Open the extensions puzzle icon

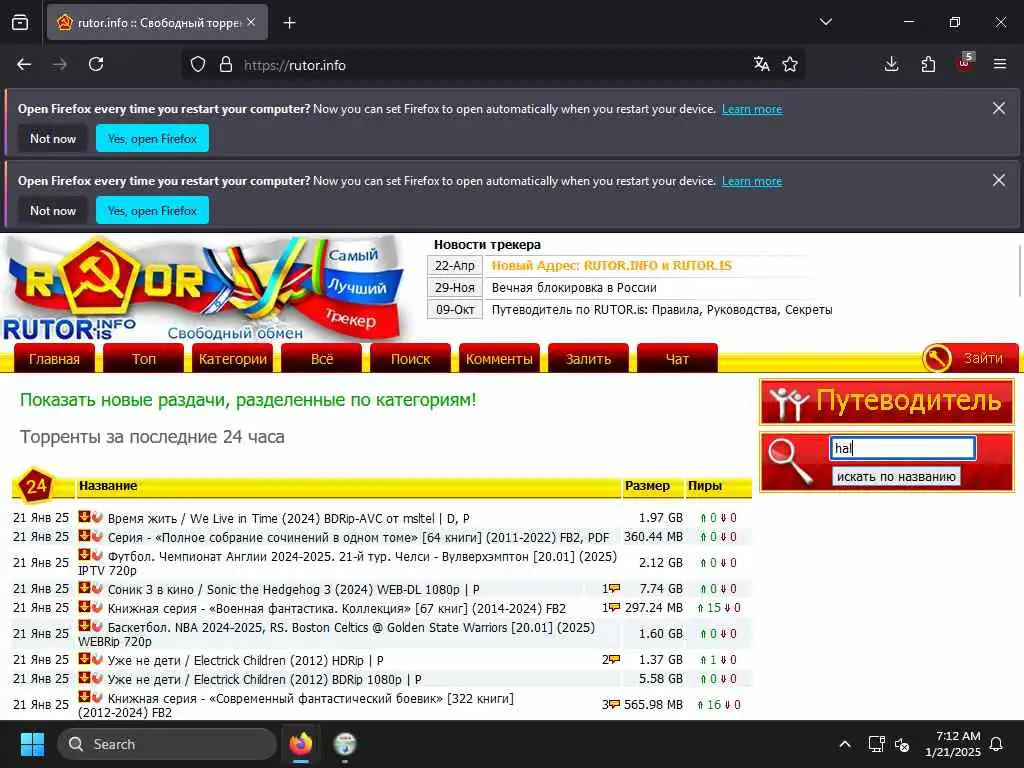click(928, 64)
